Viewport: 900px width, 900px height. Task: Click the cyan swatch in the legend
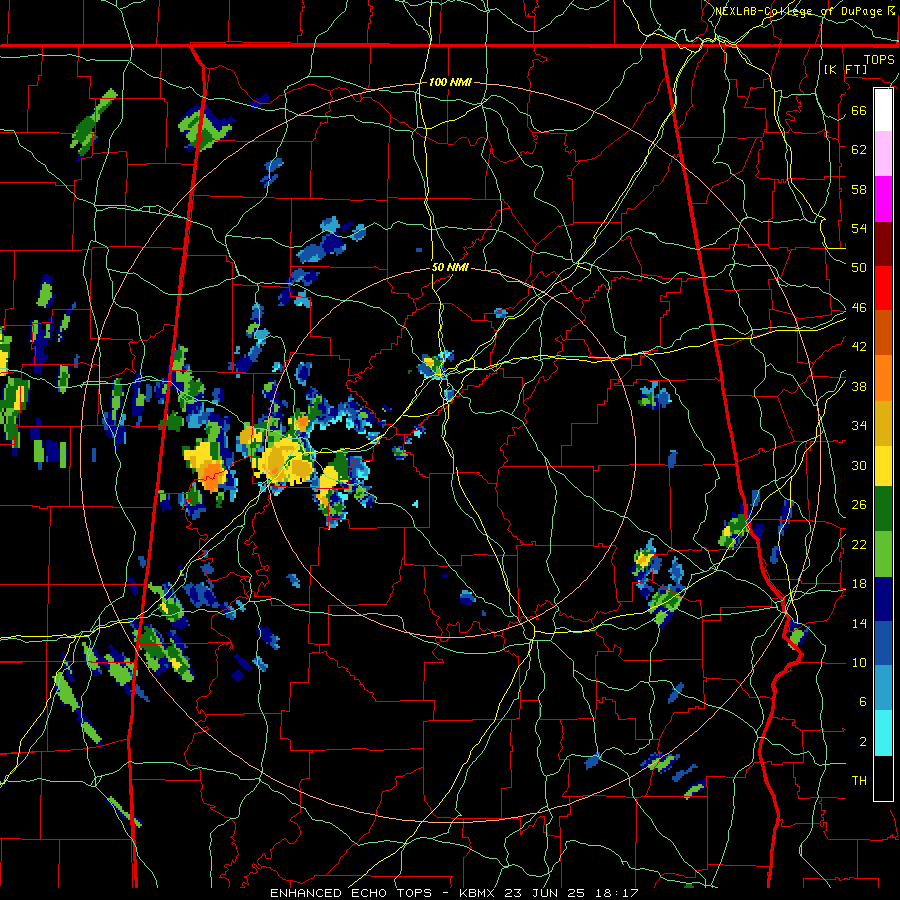[x=883, y=733]
